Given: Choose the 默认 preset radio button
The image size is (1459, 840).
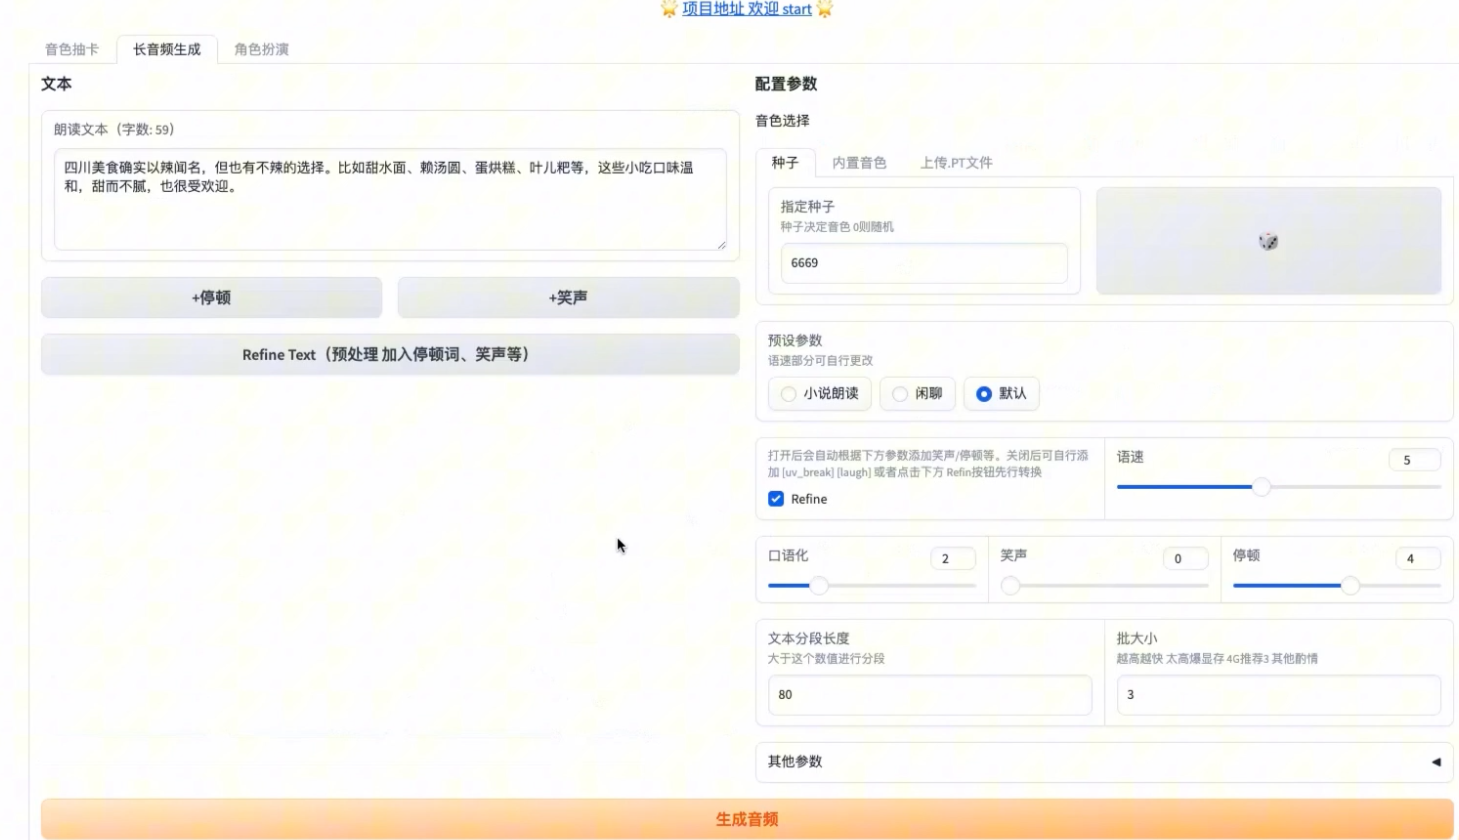Looking at the screenshot, I should point(984,394).
